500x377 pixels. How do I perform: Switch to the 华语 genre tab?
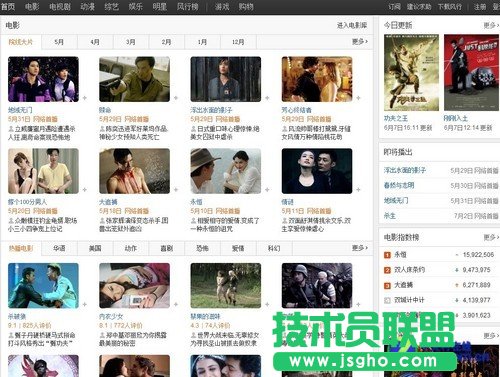[59, 248]
